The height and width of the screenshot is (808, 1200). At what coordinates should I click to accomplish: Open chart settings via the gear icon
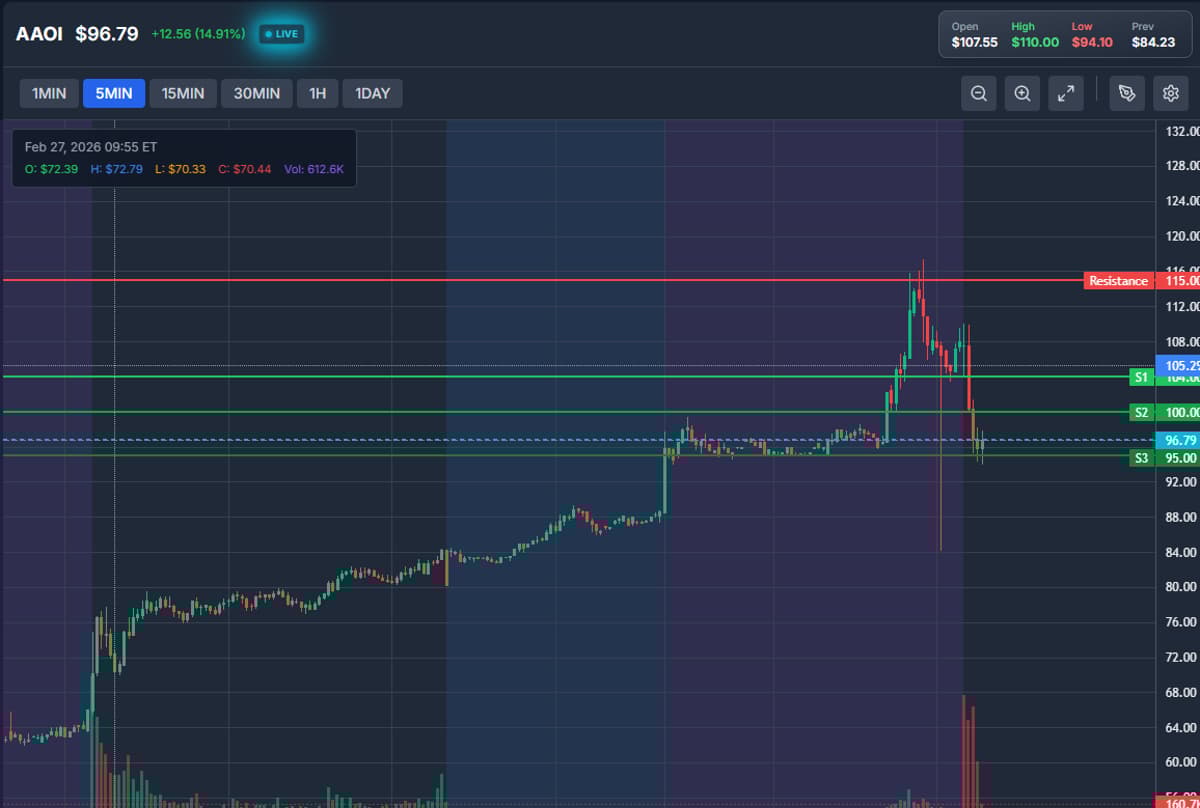point(1170,93)
